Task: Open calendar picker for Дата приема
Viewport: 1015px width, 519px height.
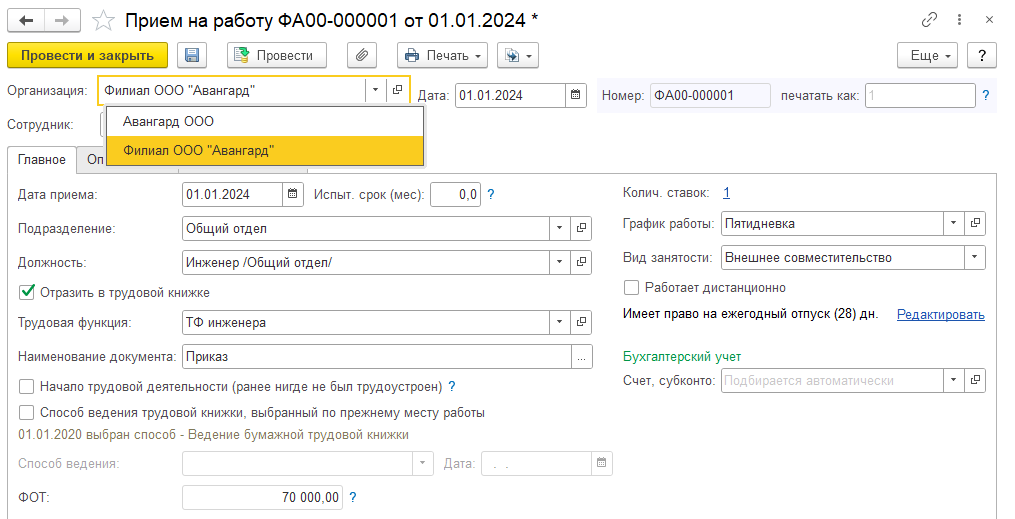Action: tap(293, 194)
